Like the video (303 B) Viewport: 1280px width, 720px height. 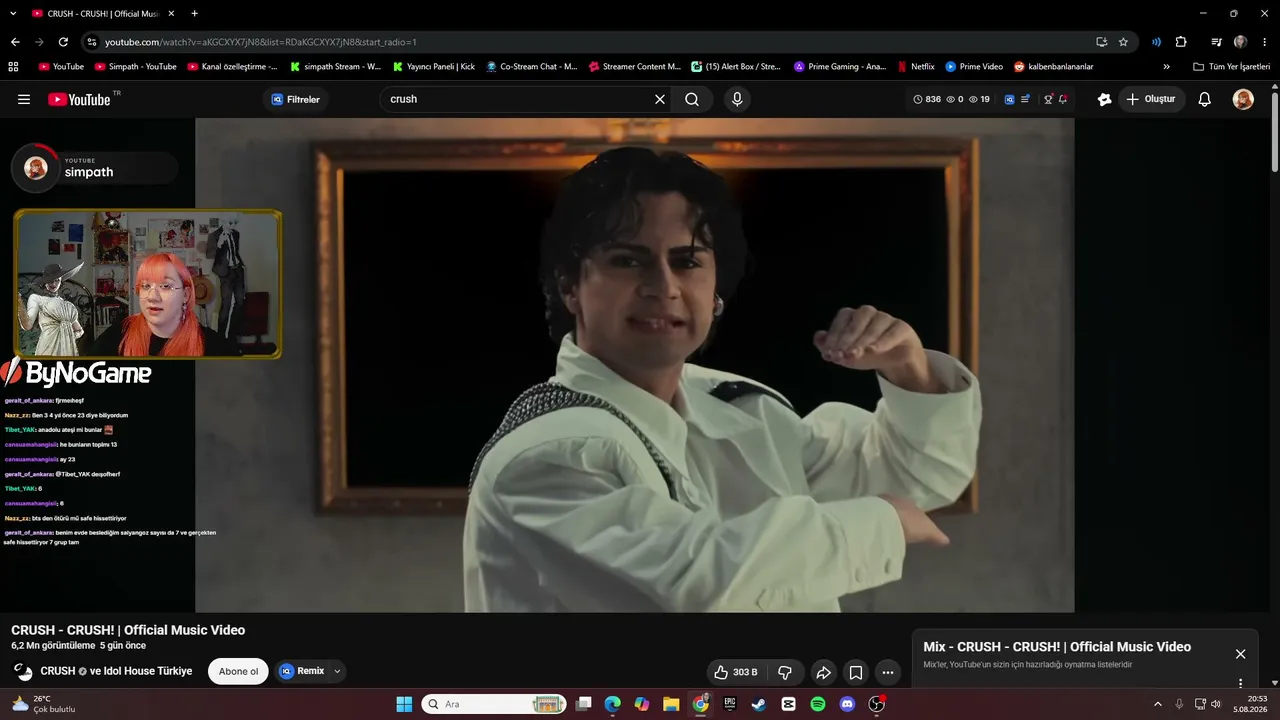coord(735,672)
